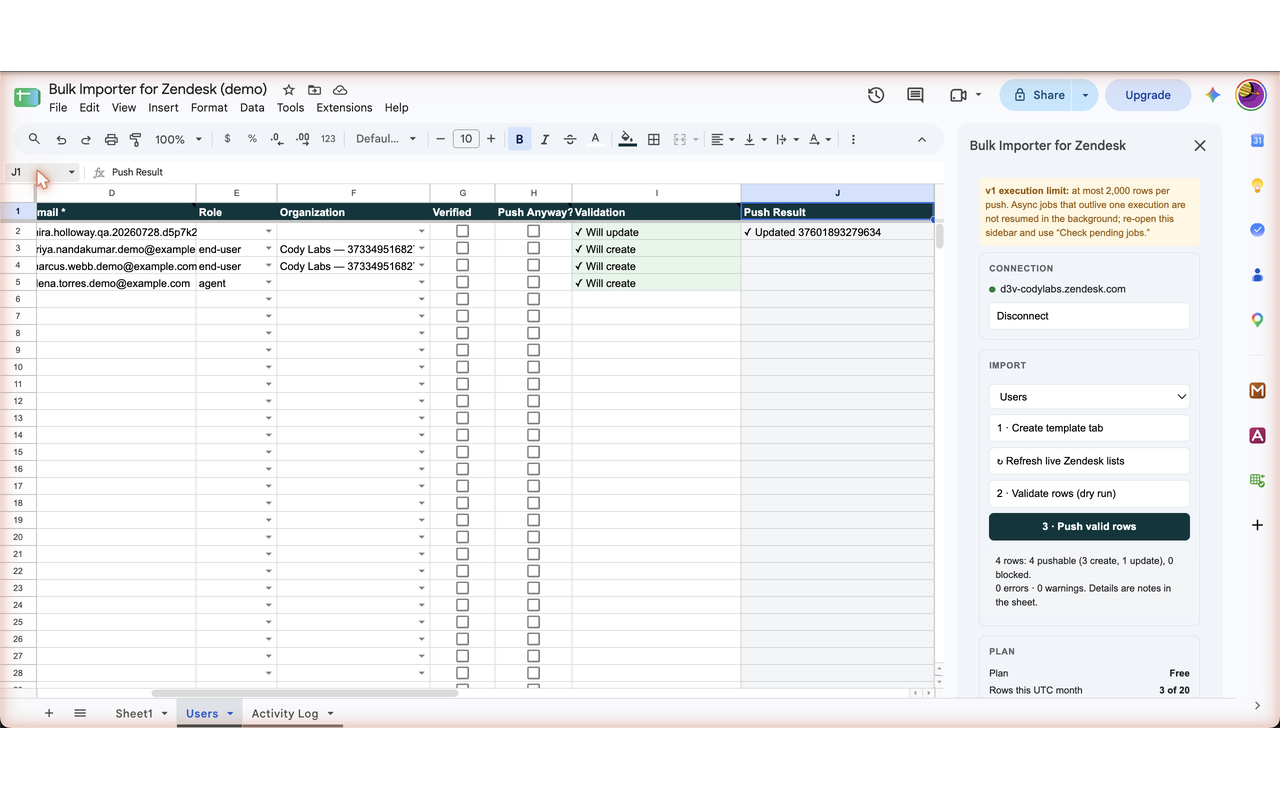Click the Disconnect button
This screenshot has width=1280, height=800.
[x=1089, y=316]
